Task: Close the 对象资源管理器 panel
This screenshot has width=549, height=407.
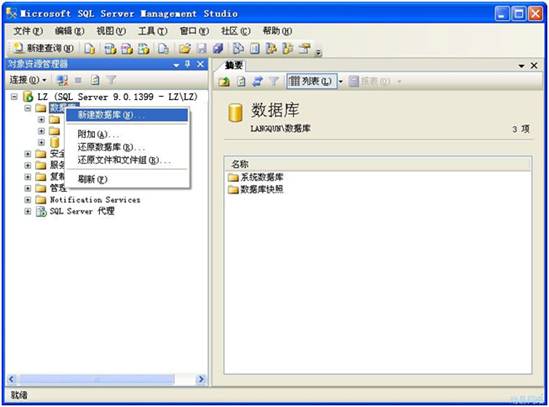Action: [x=200, y=64]
